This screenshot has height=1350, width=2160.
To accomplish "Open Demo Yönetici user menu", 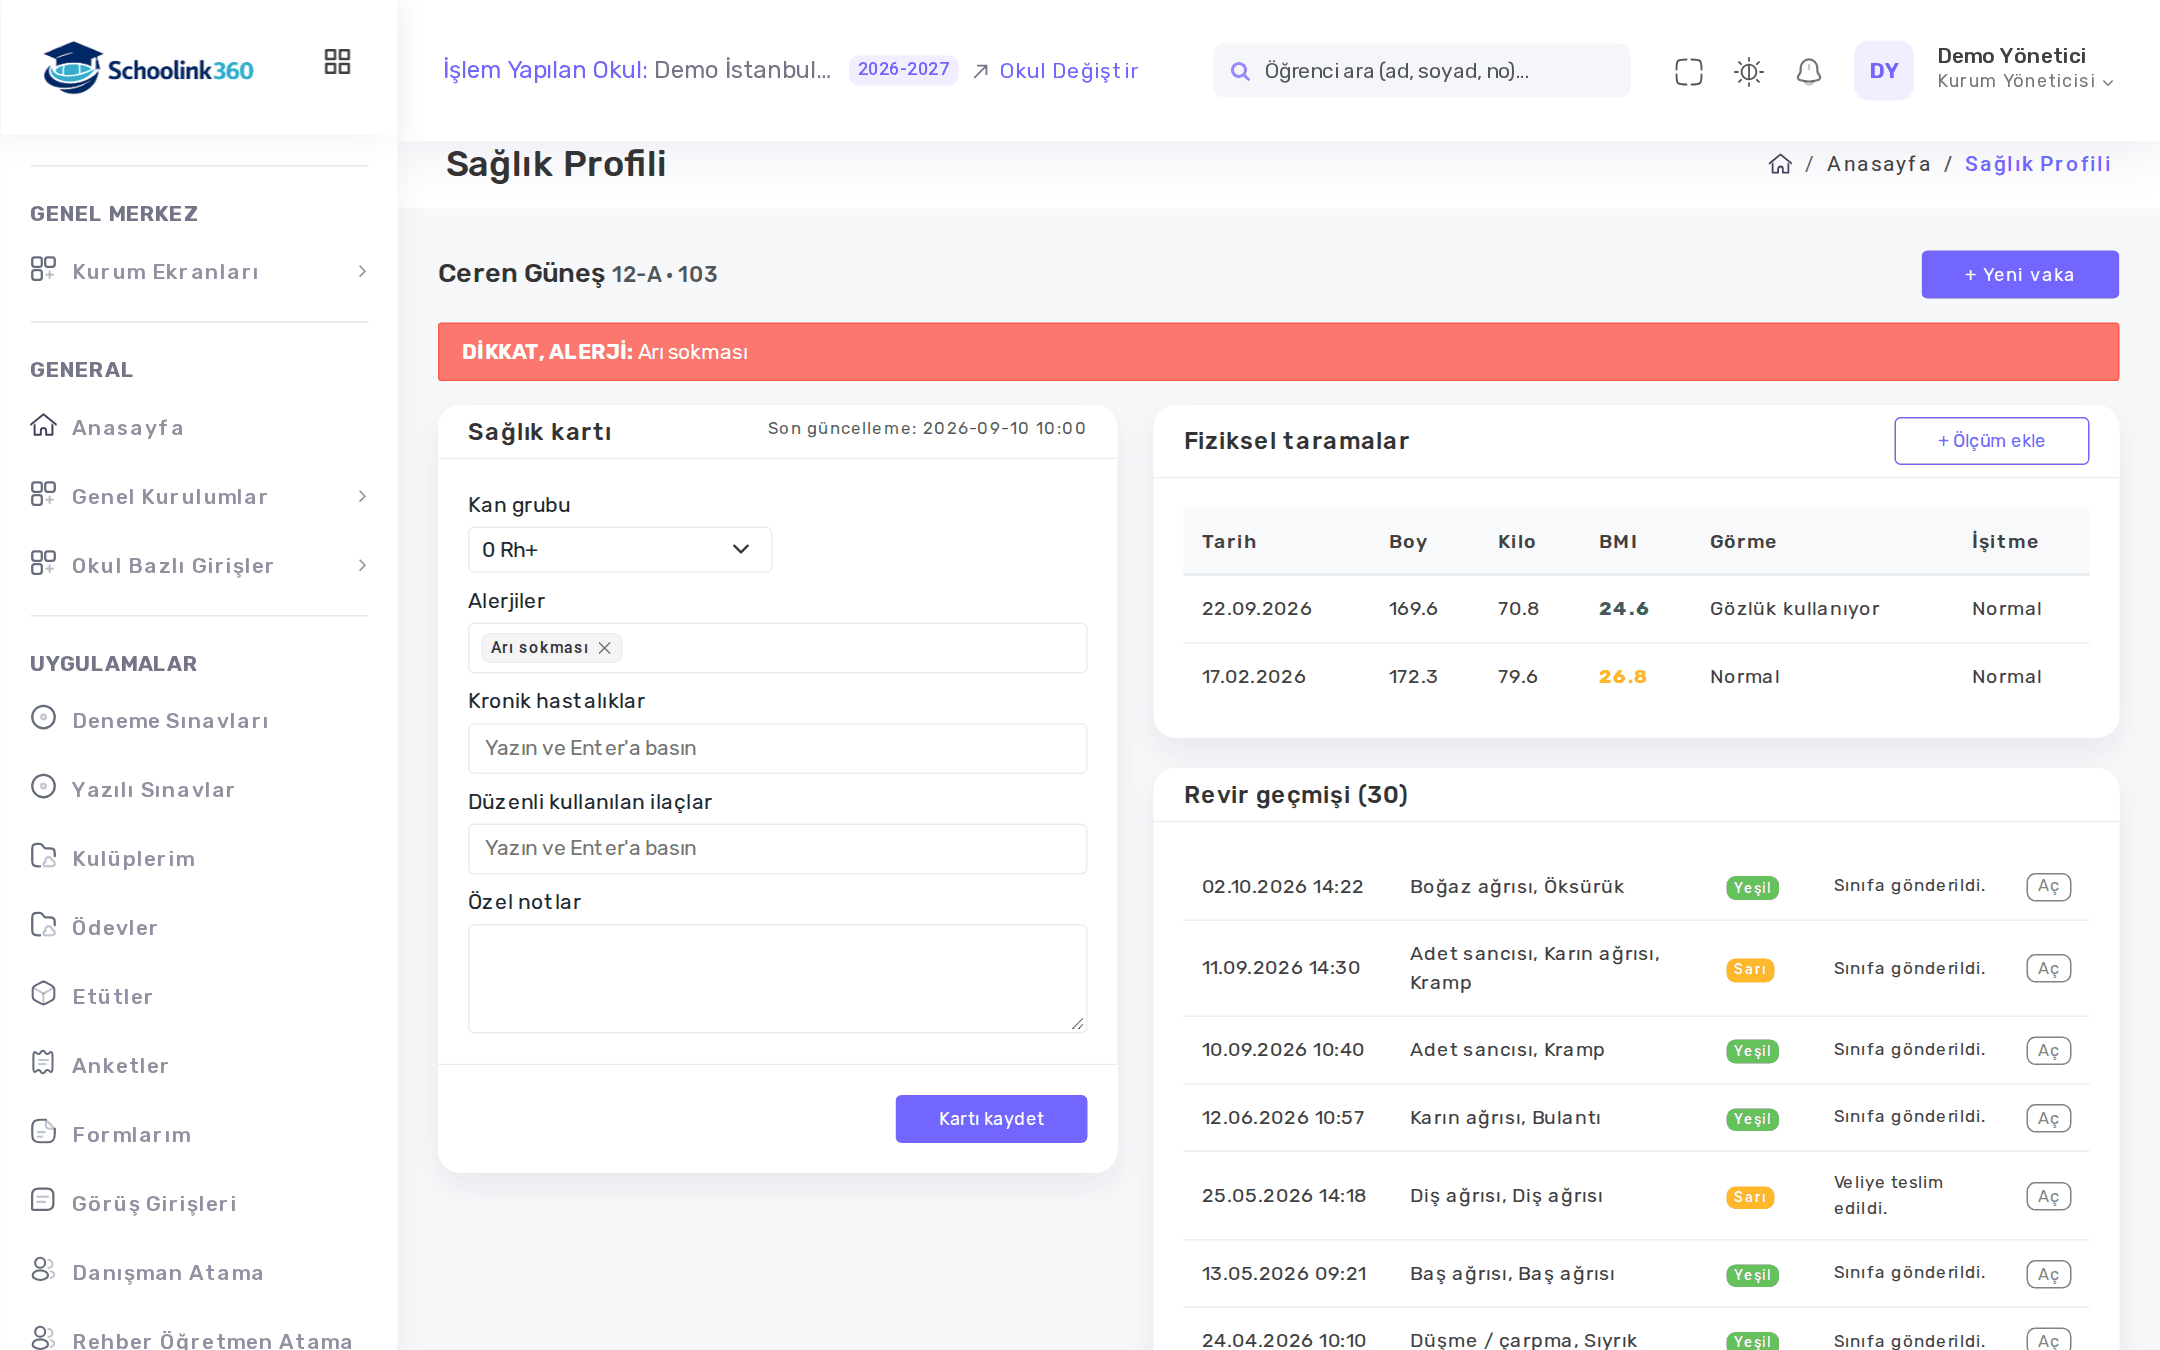I will 2024,69.
